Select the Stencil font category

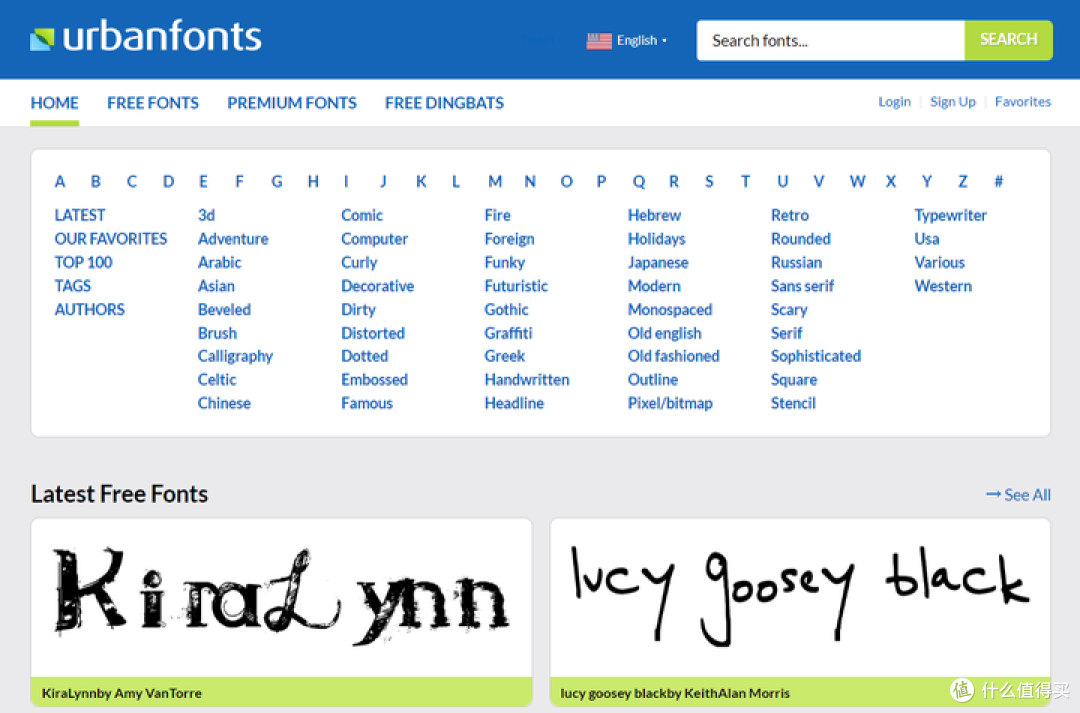point(793,403)
